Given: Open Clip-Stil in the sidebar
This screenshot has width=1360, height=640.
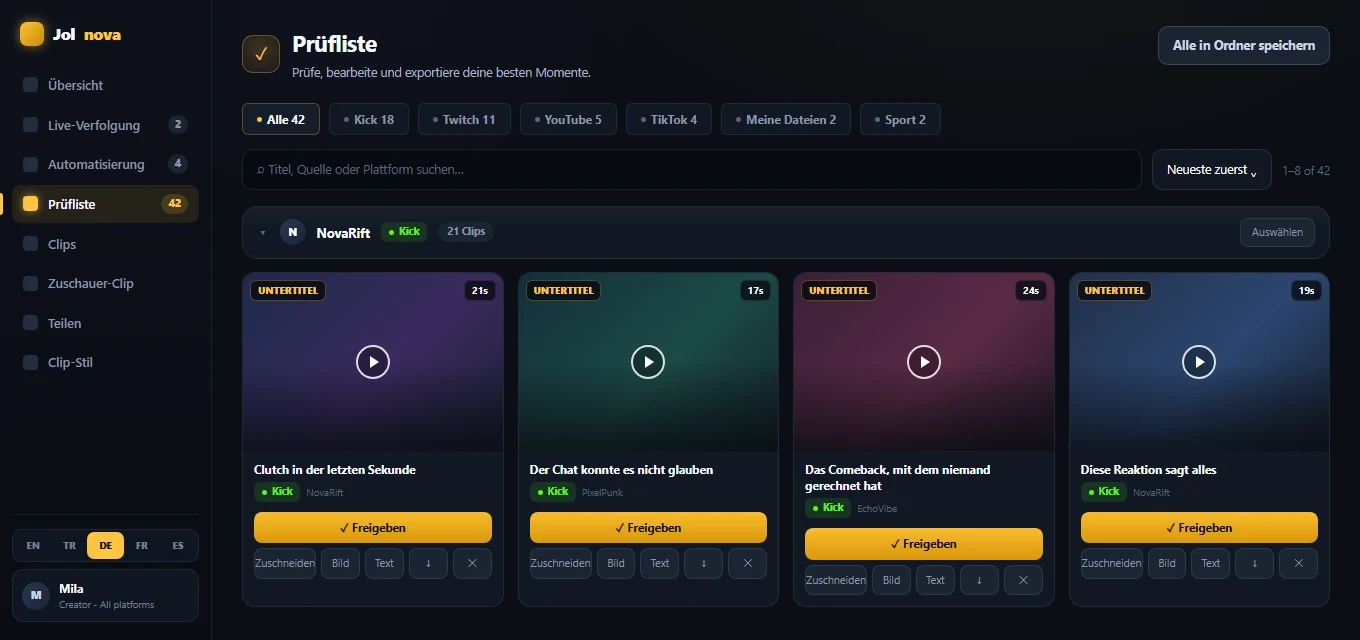Looking at the screenshot, I should tap(105, 362).
